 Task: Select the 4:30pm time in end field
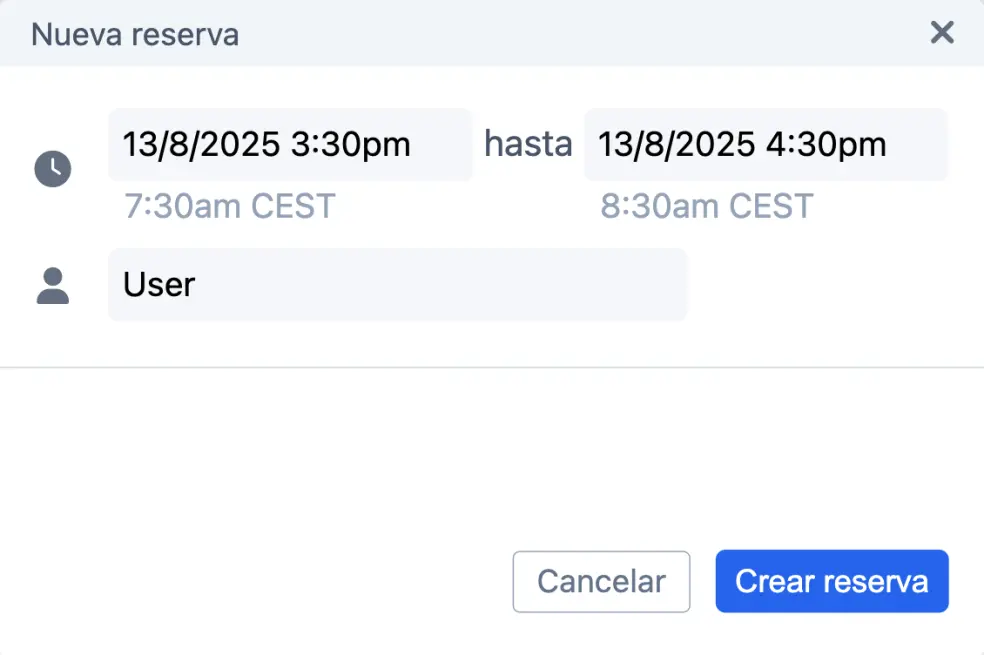click(826, 145)
